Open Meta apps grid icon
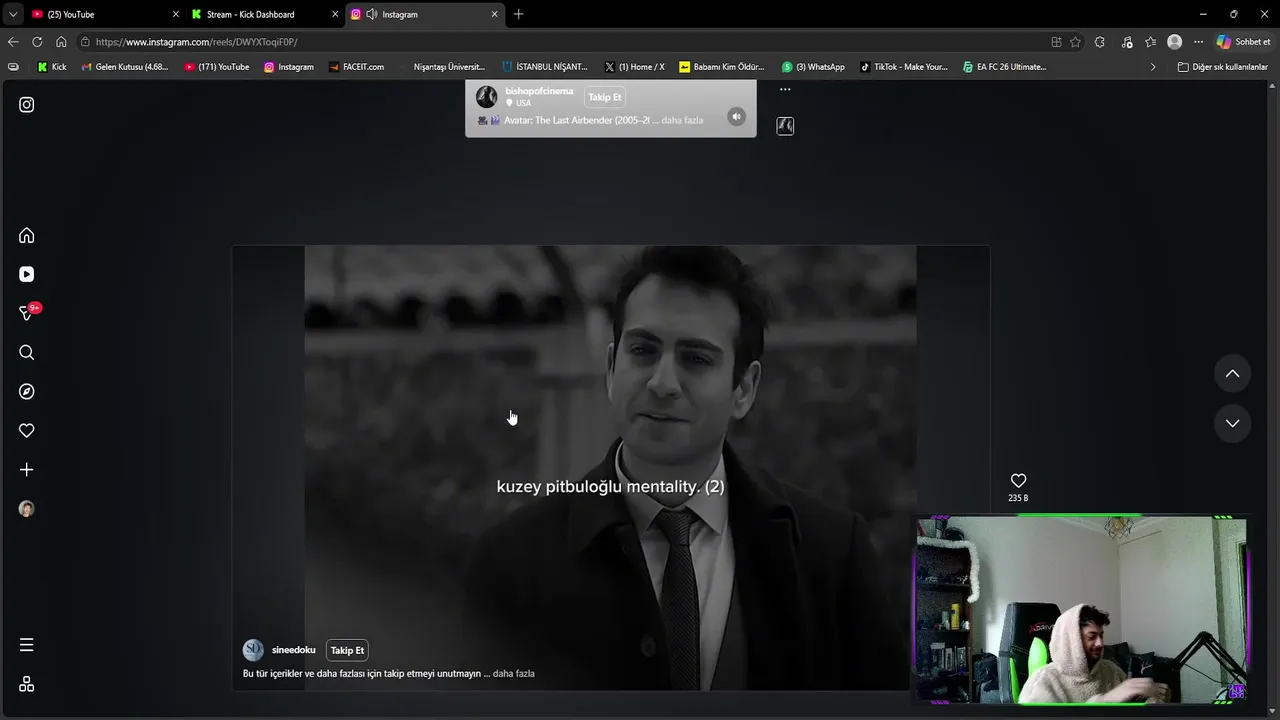 click(27, 684)
